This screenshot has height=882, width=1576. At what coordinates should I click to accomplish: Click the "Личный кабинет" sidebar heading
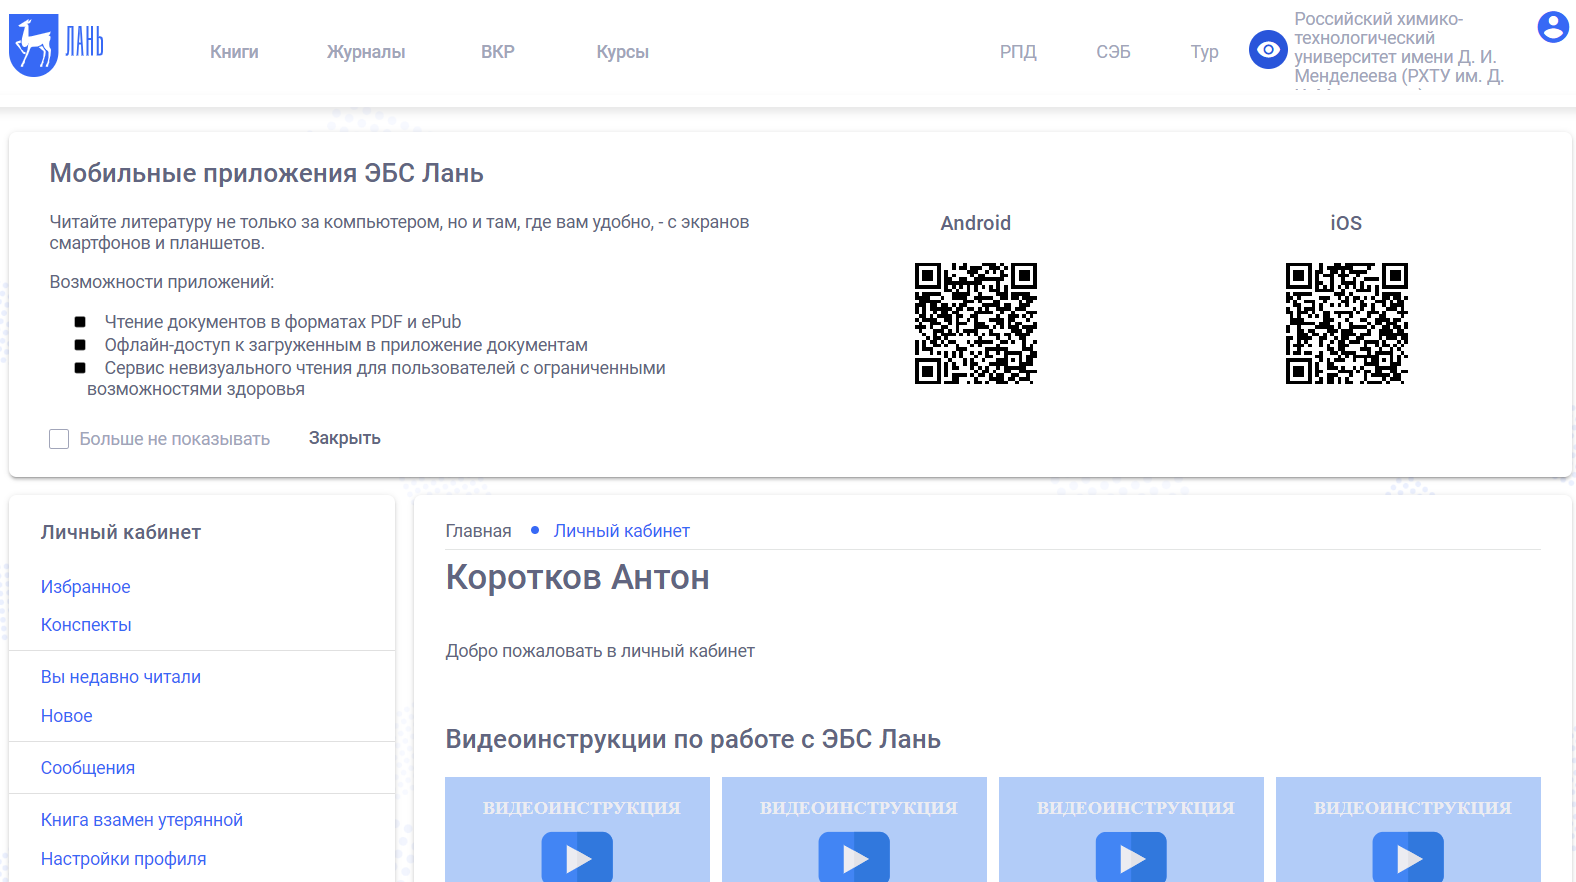(x=121, y=533)
